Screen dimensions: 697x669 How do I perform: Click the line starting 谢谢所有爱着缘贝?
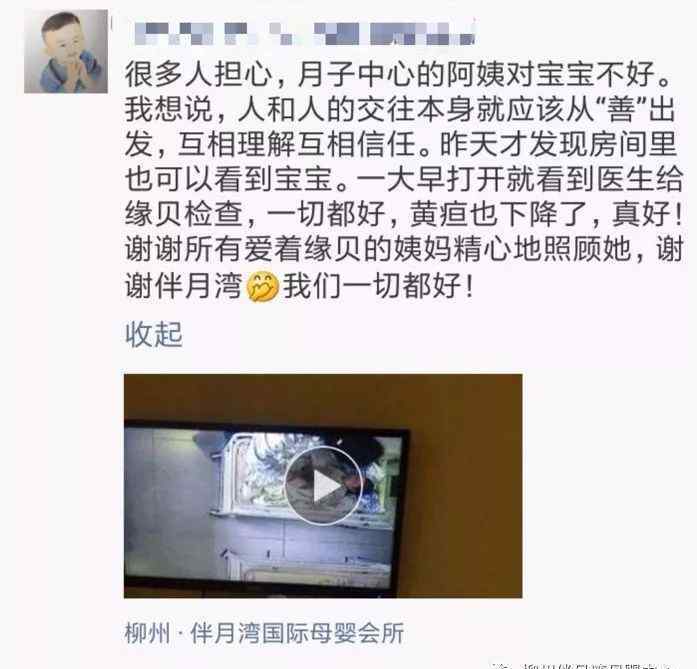404,249
